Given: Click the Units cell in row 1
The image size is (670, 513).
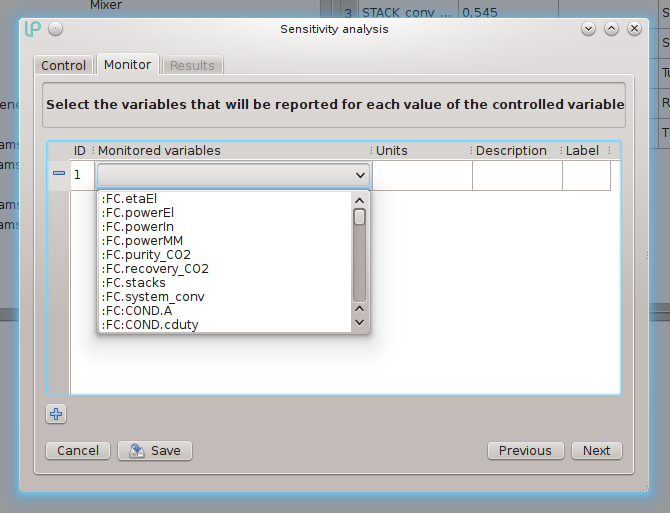Looking at the screenshot, I should point(421,175).
